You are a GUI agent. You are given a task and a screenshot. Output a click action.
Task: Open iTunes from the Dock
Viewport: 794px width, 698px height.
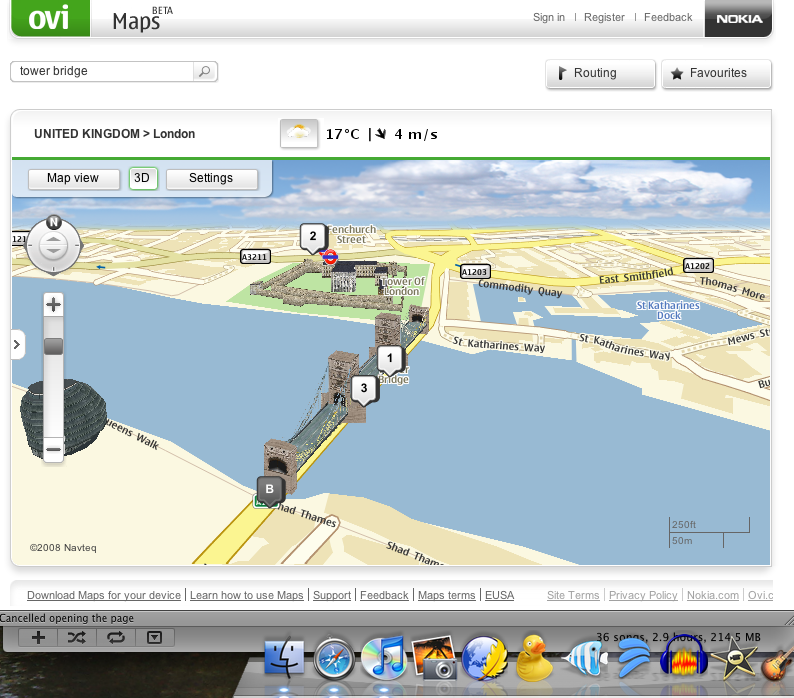(384, 657)
